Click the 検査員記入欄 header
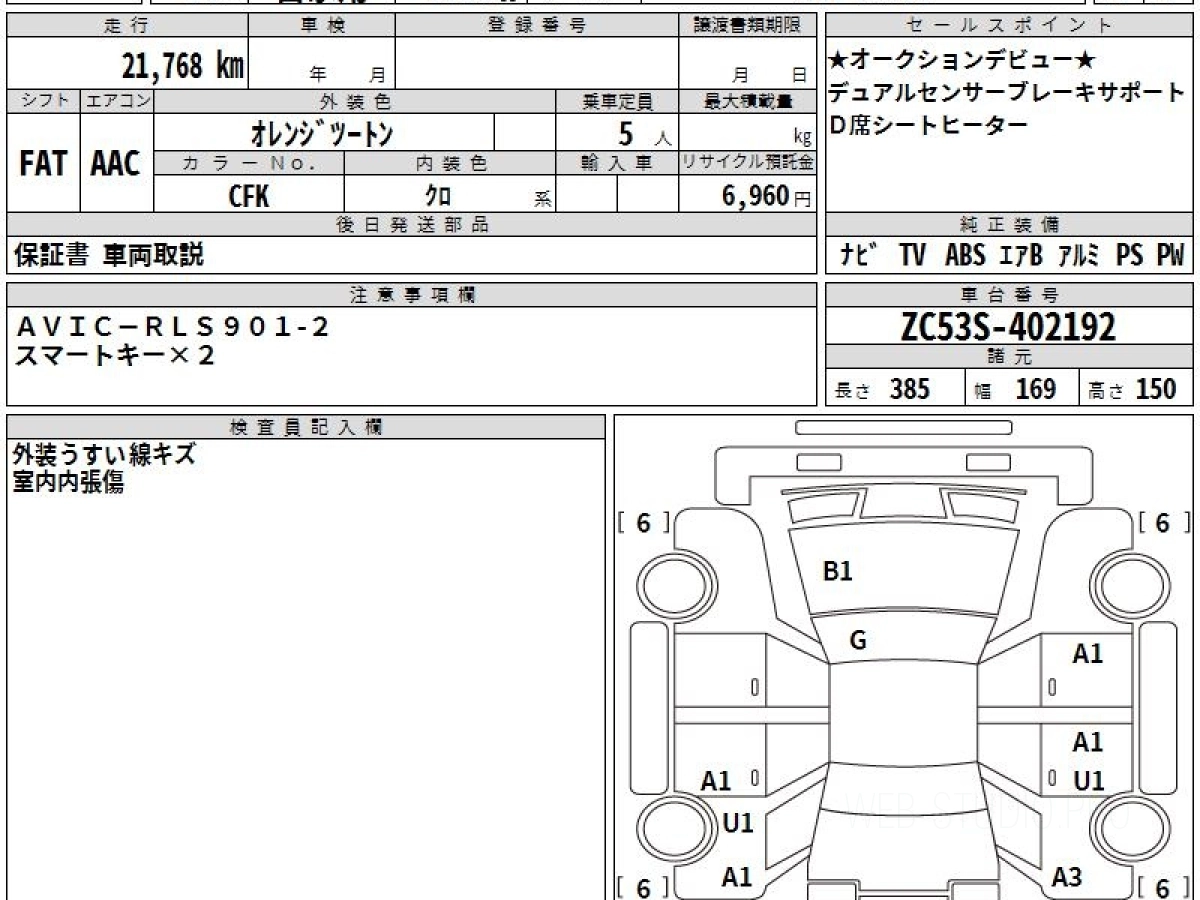Image resolution: width=1200 pixels, height=900 pixels. tap(306, 427)
